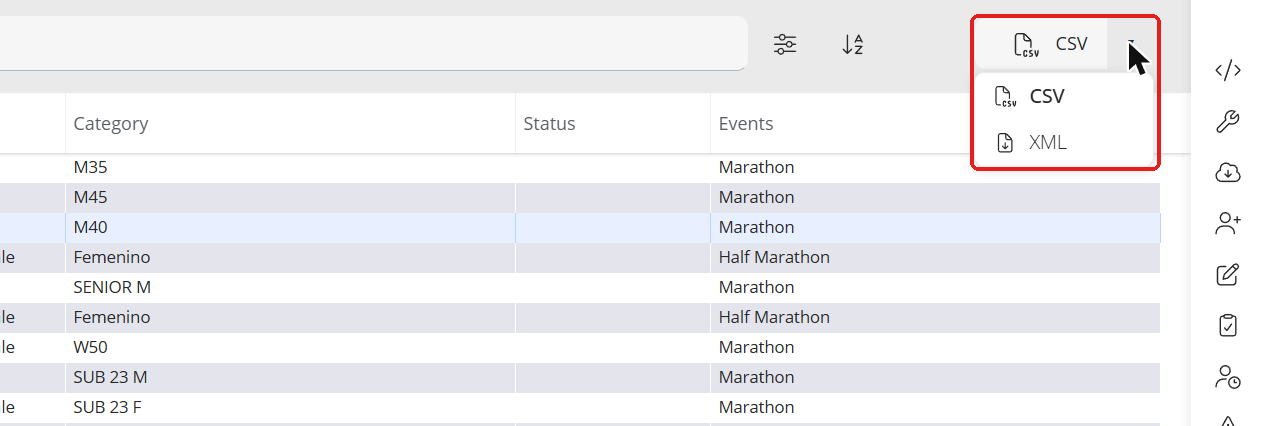Open the filter settings sliders icon

click(786, 44)
